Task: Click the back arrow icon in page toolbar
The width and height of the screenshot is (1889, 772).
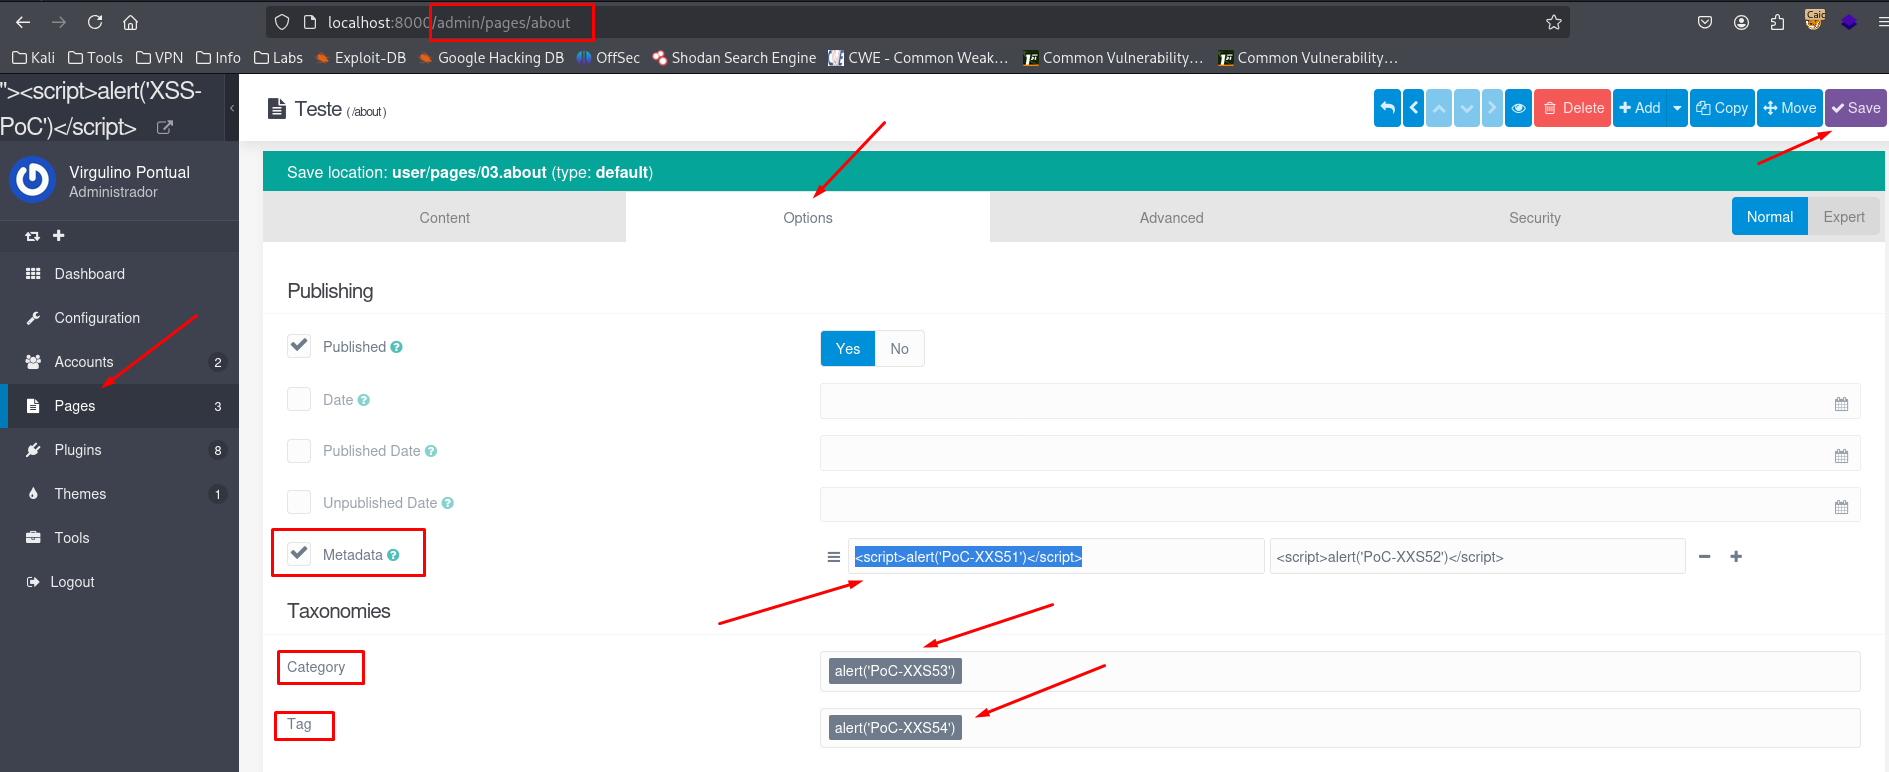Action: pyautogui.click(x=1387, y=108)
